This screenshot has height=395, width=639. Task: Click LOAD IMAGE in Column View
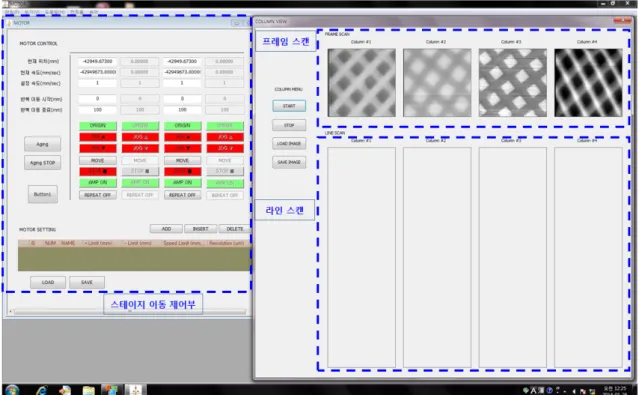[x=289, y=143]
